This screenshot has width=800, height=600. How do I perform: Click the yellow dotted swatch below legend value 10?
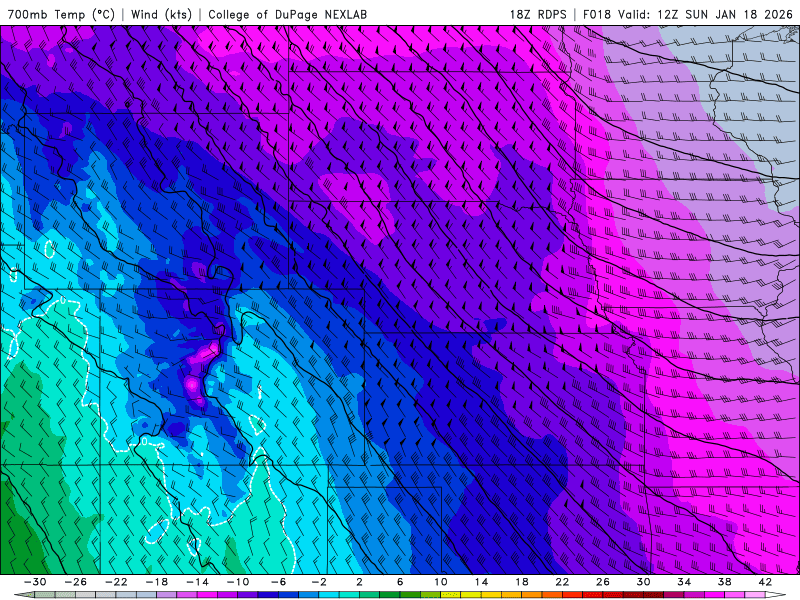point(451,595)
